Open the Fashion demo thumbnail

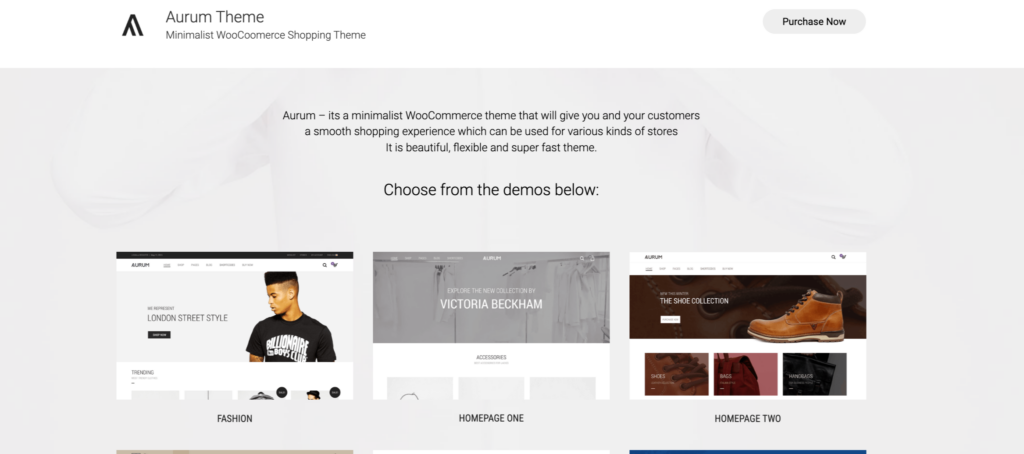pyautogui.click(x=234, y=325)
